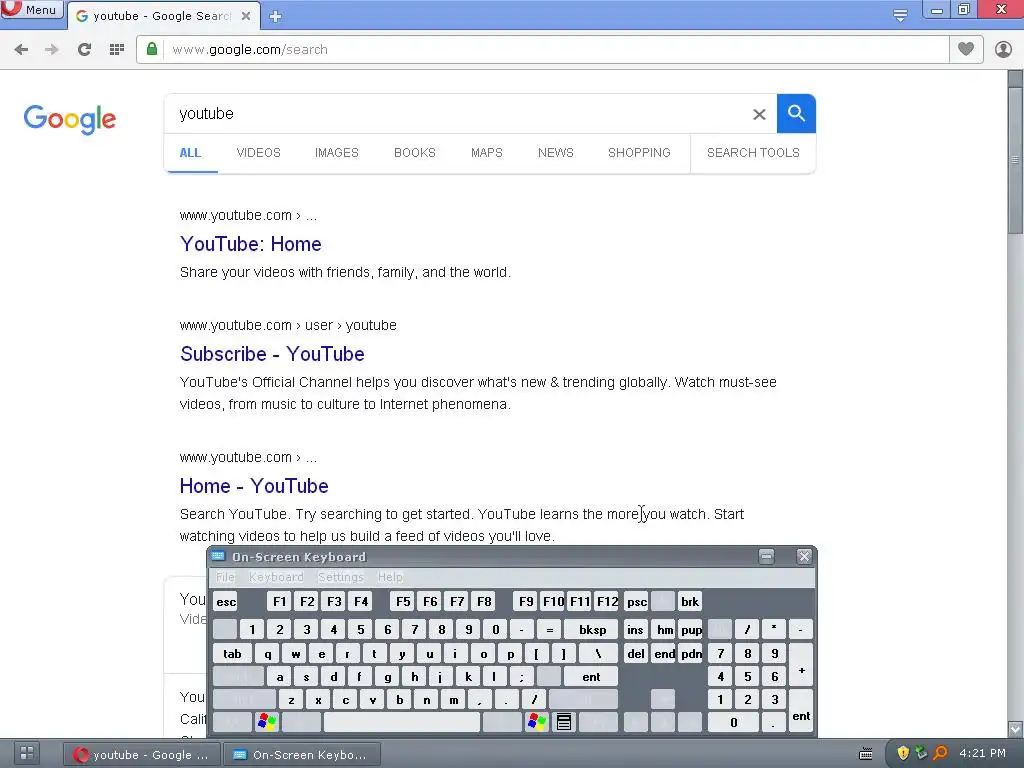The image size is (1024, 768).
Task: Click the scrollbar down arrow
Action: 1015,729
